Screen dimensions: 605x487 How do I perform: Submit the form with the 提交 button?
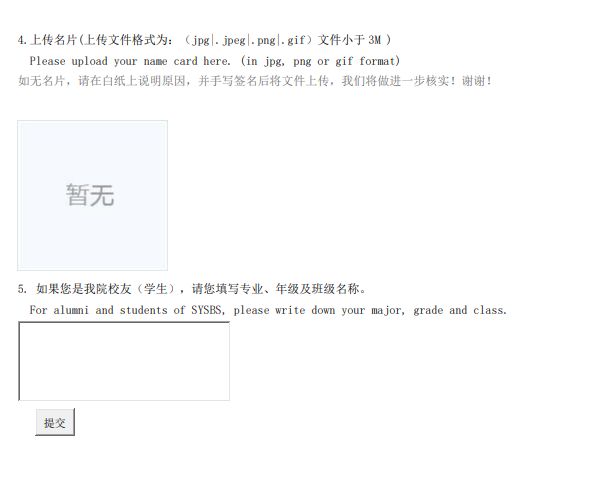click(x=55, y=423)
